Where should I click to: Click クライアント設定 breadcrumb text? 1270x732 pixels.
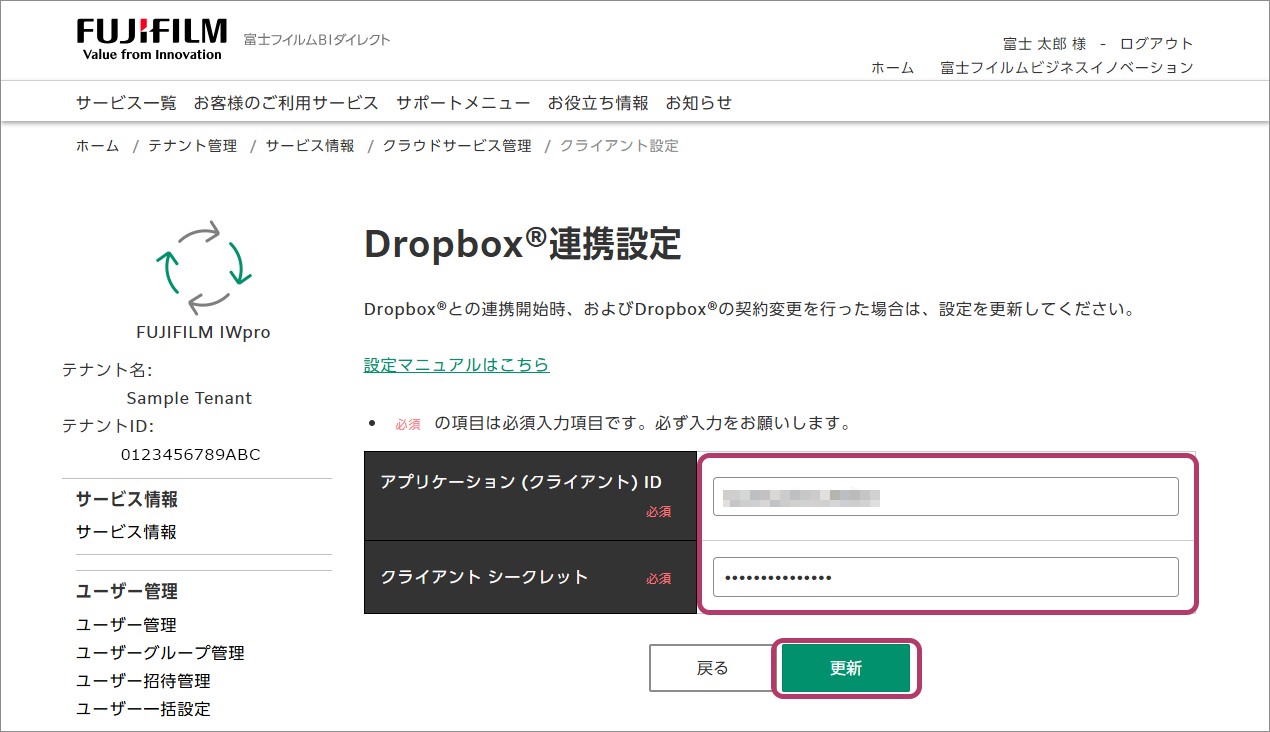coord(619,146)
